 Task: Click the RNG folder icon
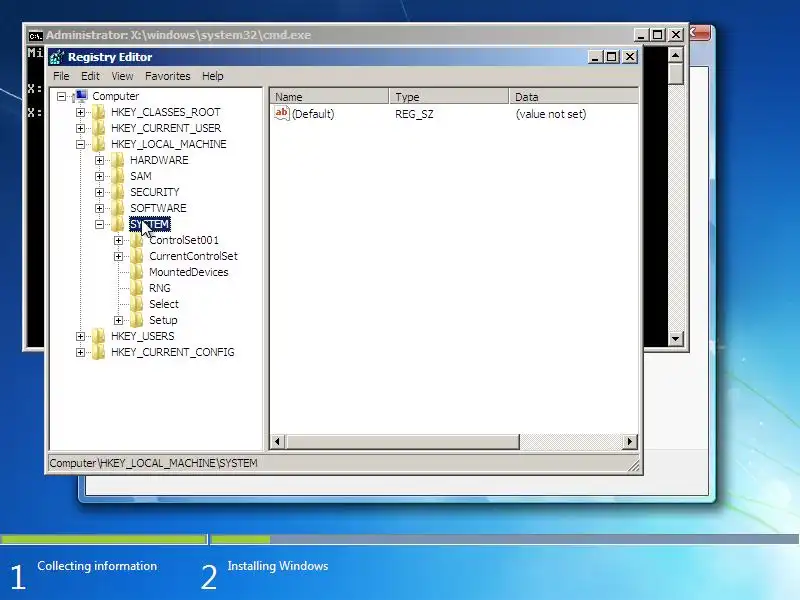pos(136,288)
